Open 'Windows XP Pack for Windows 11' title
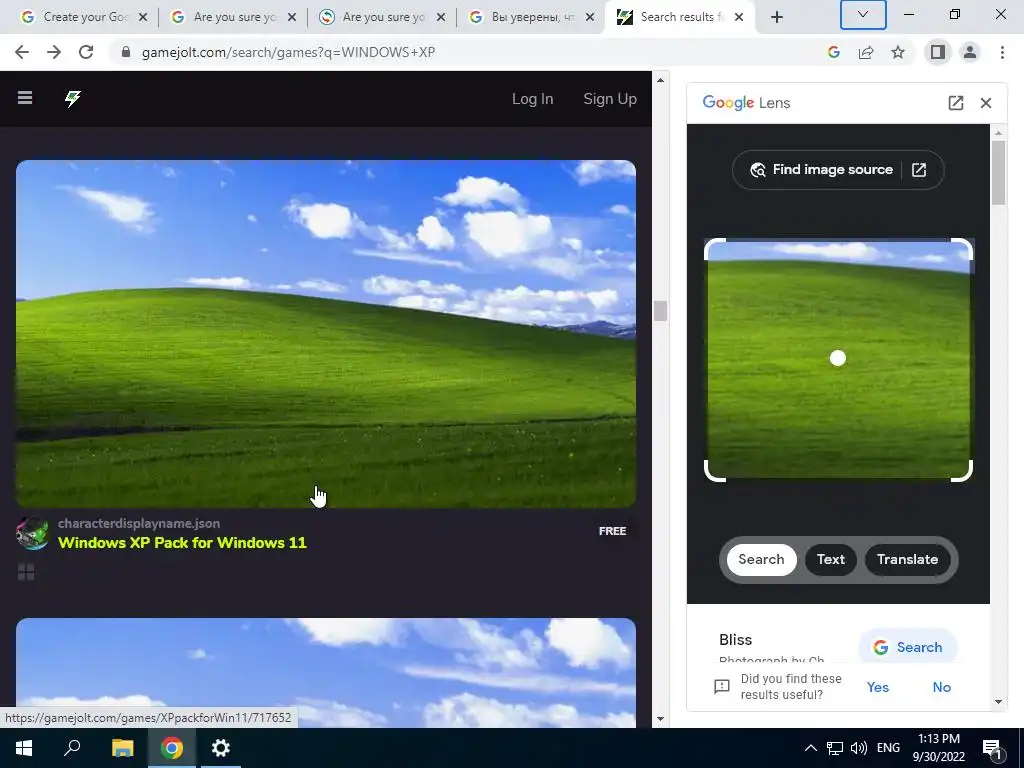 point(182,543)
